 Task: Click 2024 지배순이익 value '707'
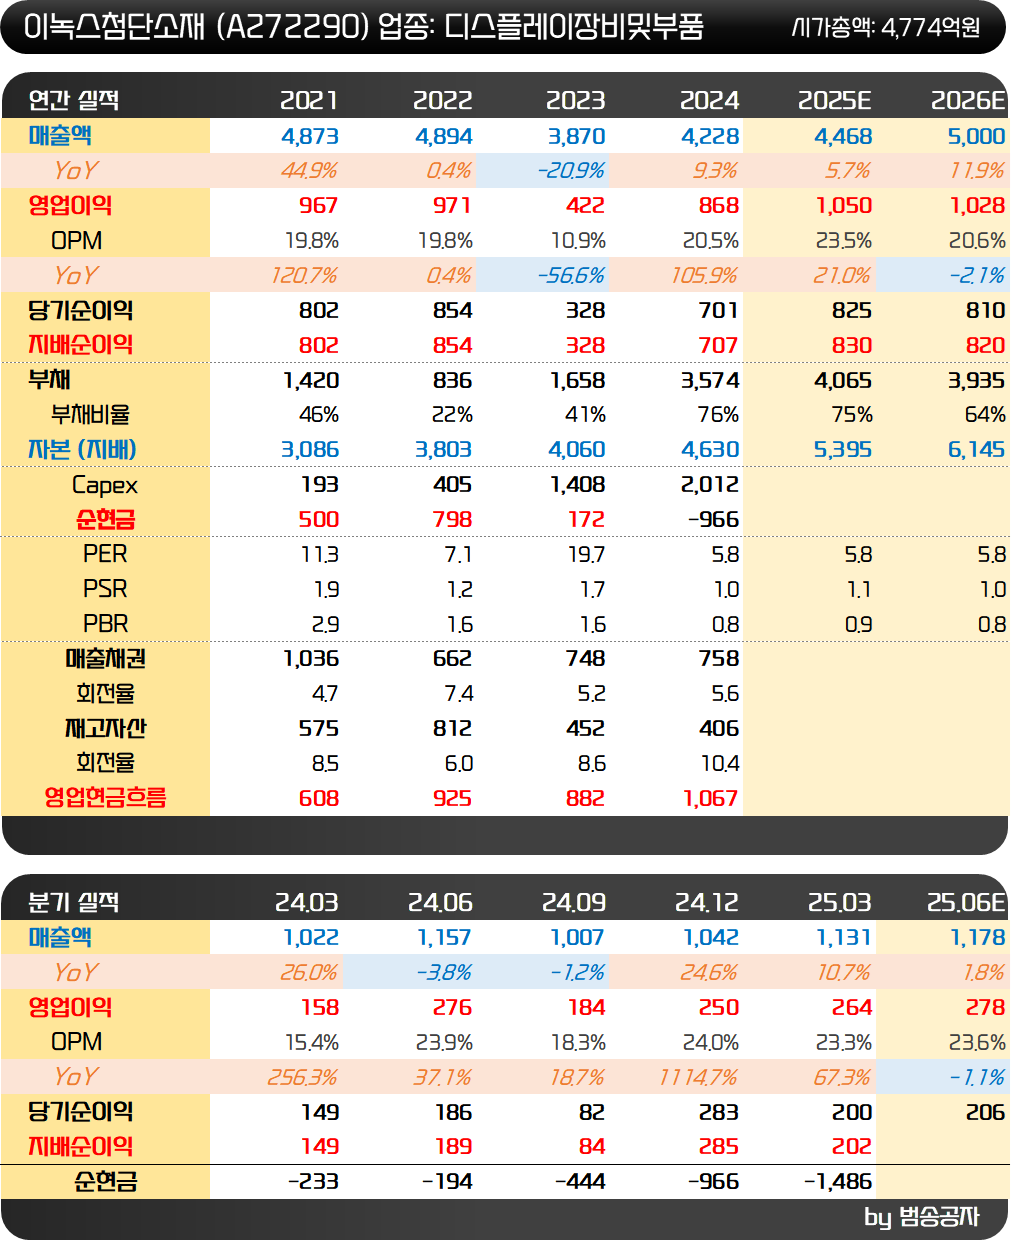(719, 345)
